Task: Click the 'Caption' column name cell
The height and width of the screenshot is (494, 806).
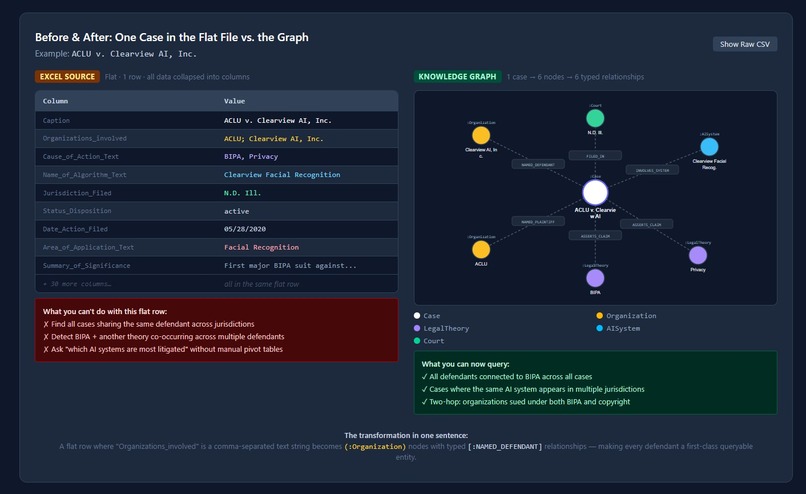Action: (x=56, y=120)
